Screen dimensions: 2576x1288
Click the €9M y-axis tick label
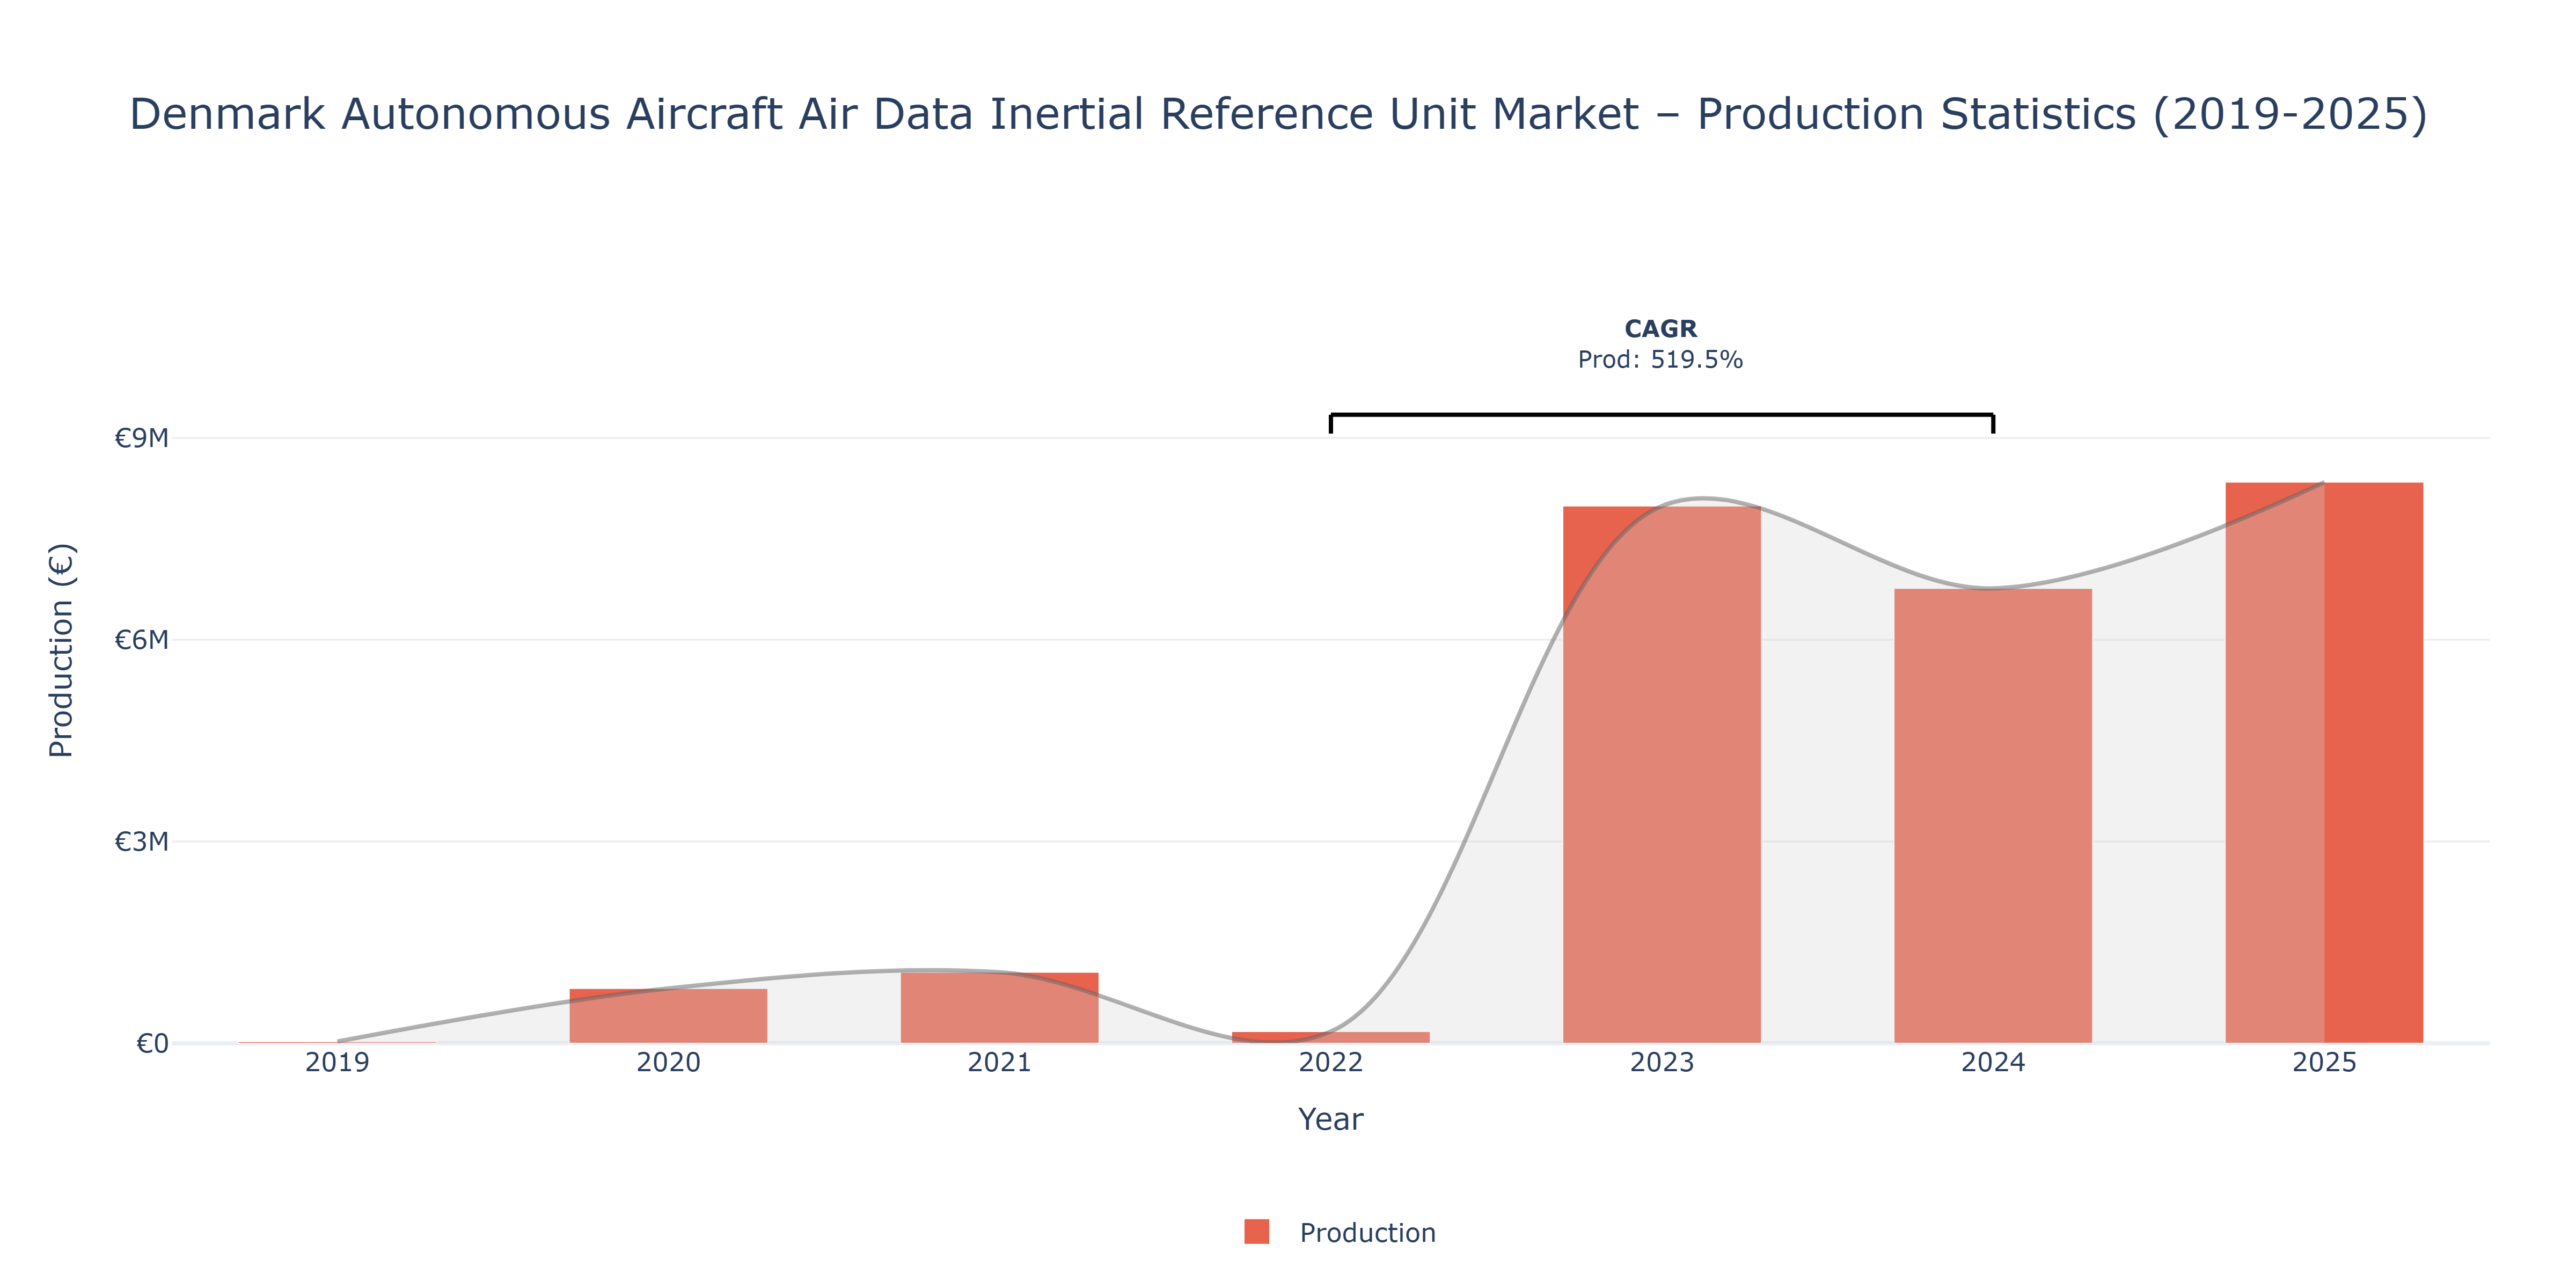[x=141, y=438]
